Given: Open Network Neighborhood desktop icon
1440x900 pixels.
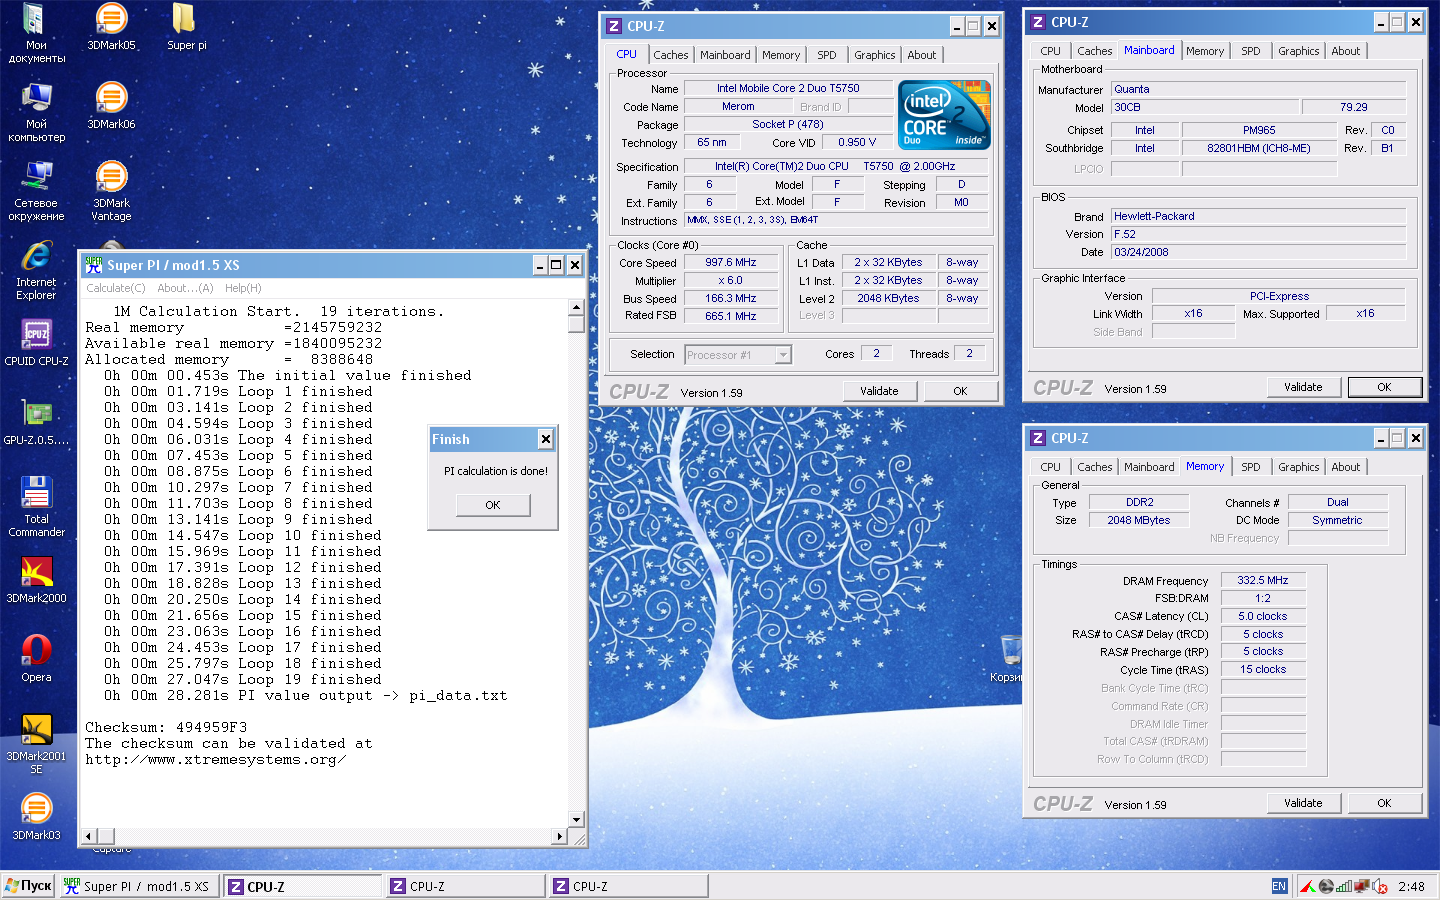Looking at the screenshot, I should click(x=36, y=191).
